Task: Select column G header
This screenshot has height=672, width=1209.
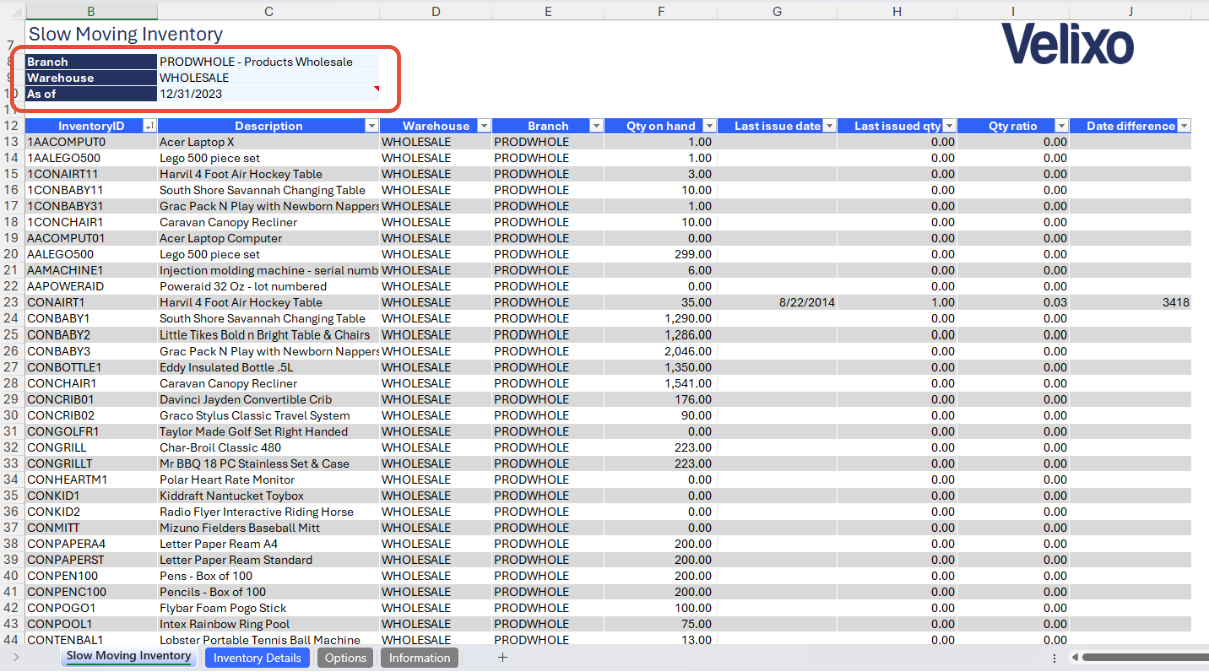Action: [x=777, y=11]
